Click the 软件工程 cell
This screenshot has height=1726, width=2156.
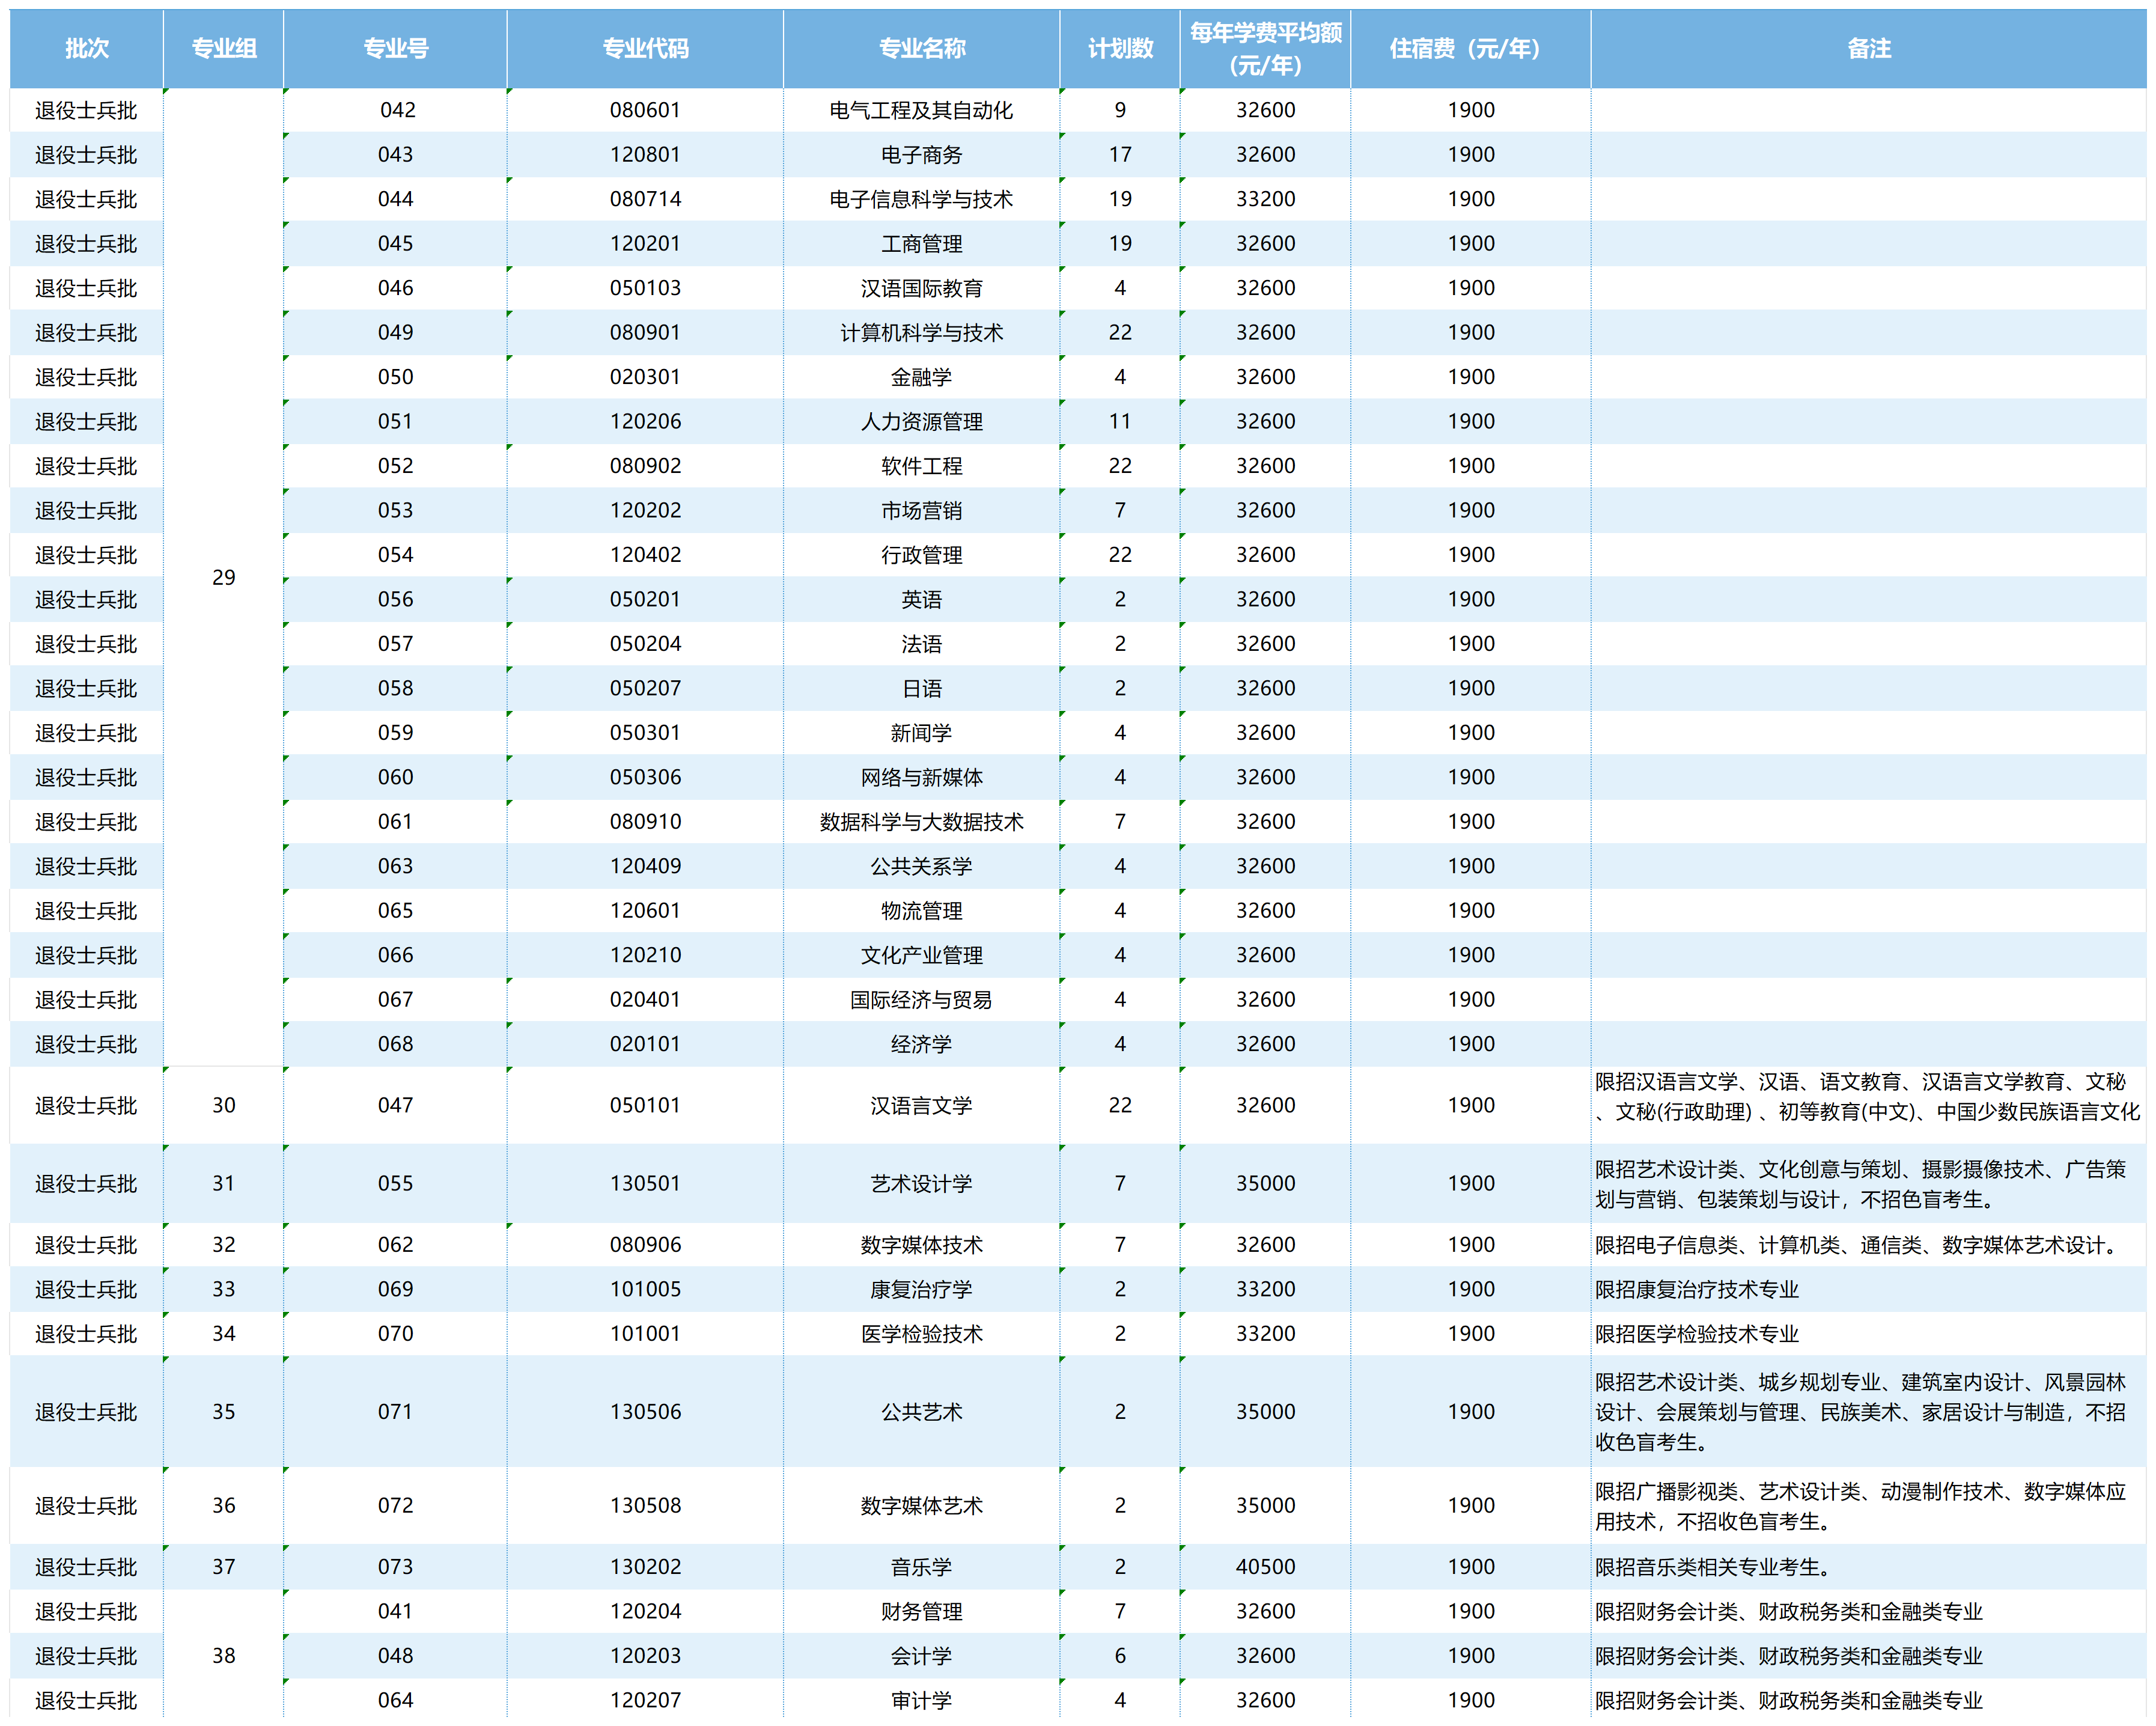(x=921, y=466)
